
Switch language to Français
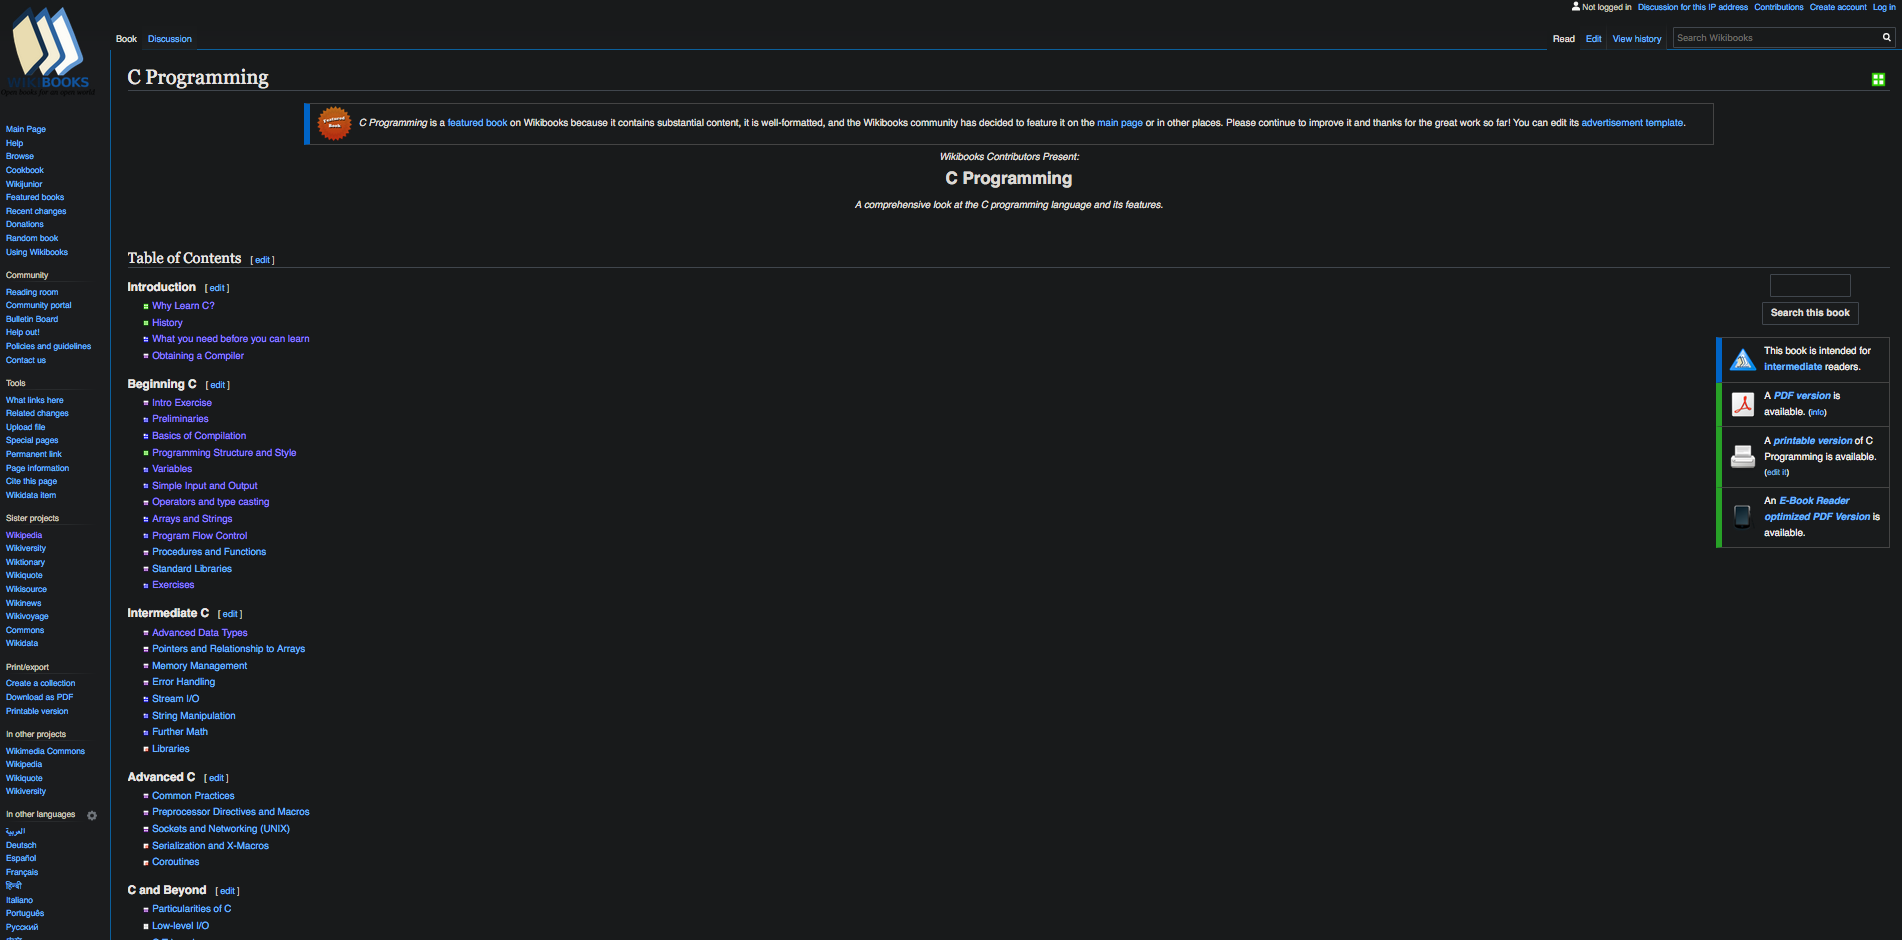tap(22, 873)
